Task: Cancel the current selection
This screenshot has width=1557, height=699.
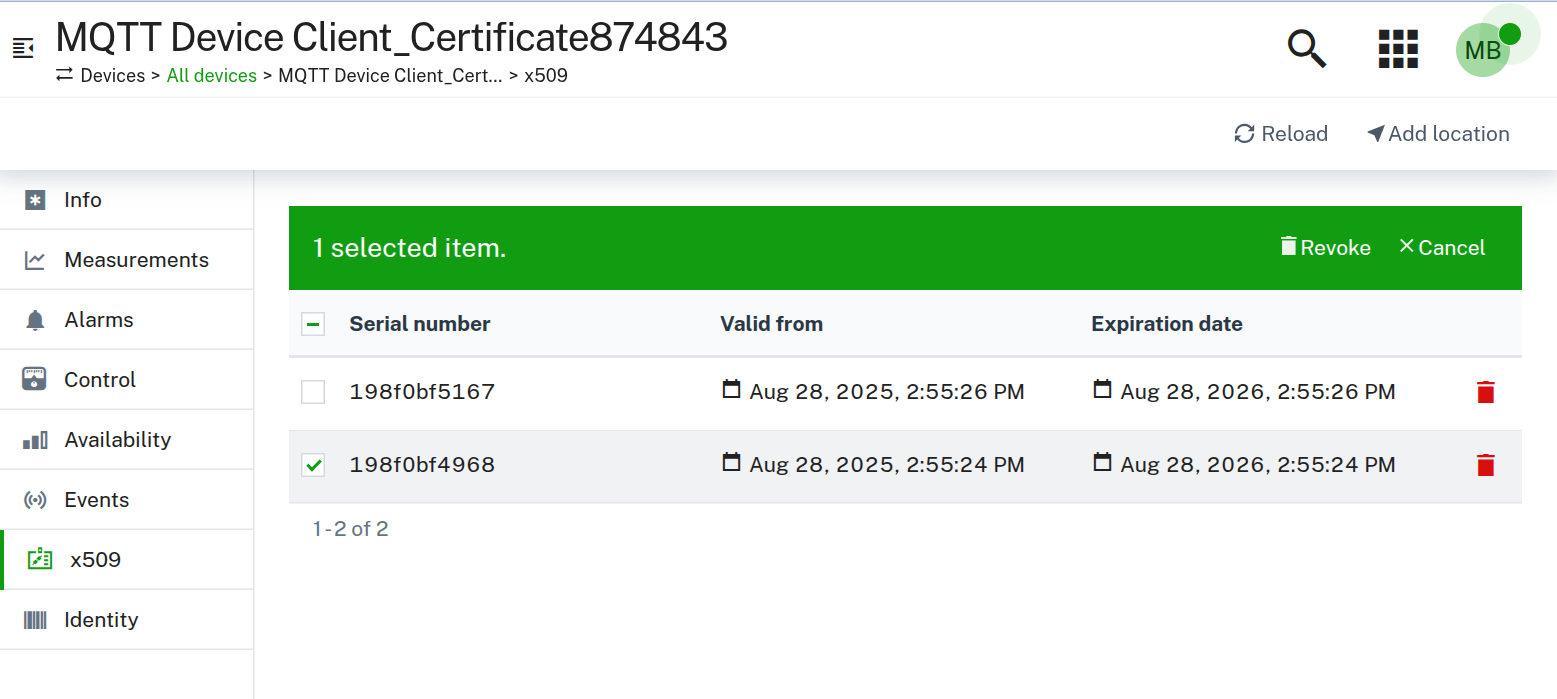Action: [1441, 247]
